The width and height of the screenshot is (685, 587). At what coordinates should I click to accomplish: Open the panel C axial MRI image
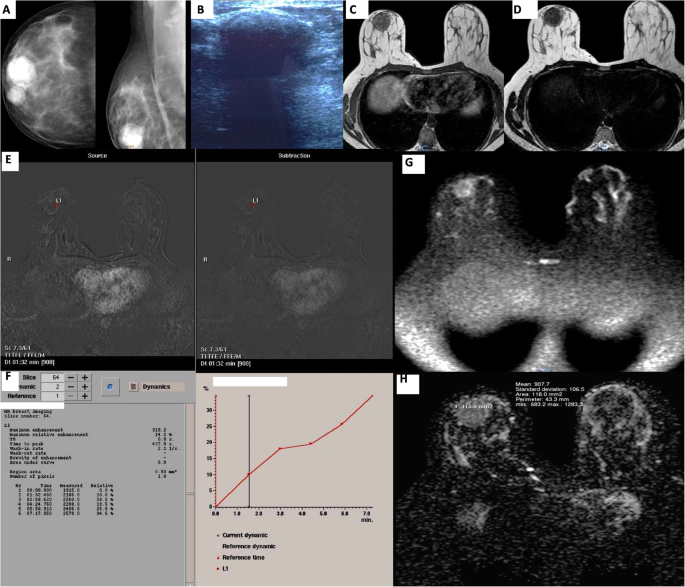(423, 75)
